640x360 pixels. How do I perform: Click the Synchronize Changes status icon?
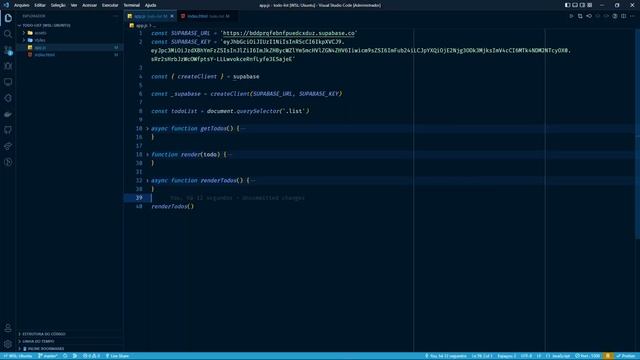(65, 356)
